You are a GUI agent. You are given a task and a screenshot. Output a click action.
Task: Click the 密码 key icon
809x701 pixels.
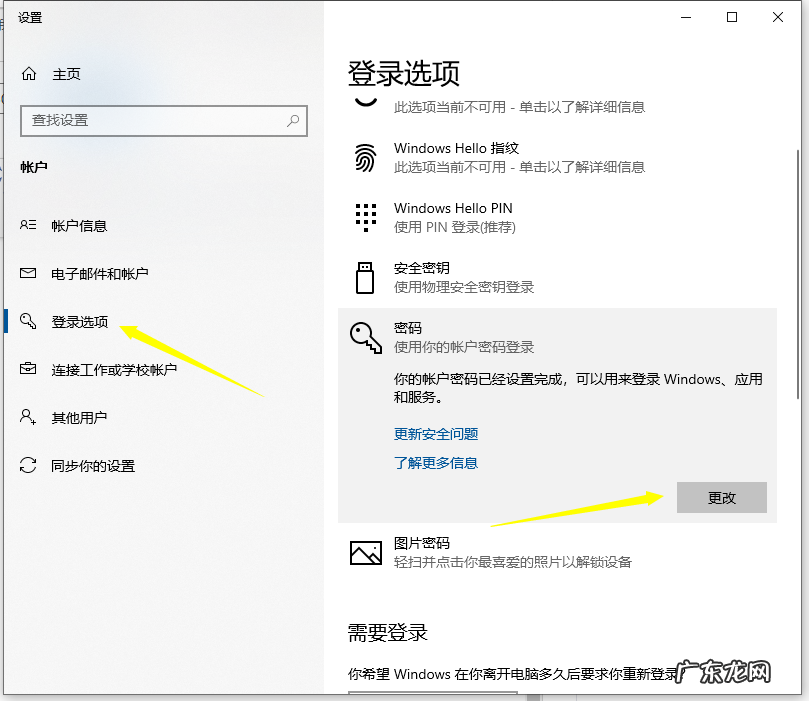pos(366,338)
